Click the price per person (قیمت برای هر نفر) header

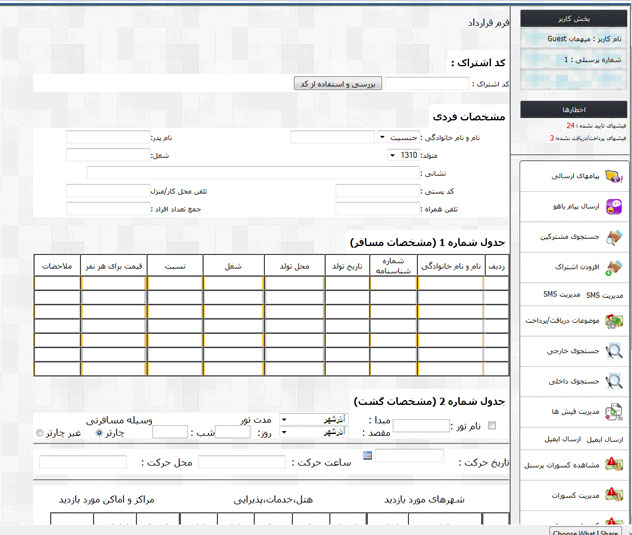114,266
